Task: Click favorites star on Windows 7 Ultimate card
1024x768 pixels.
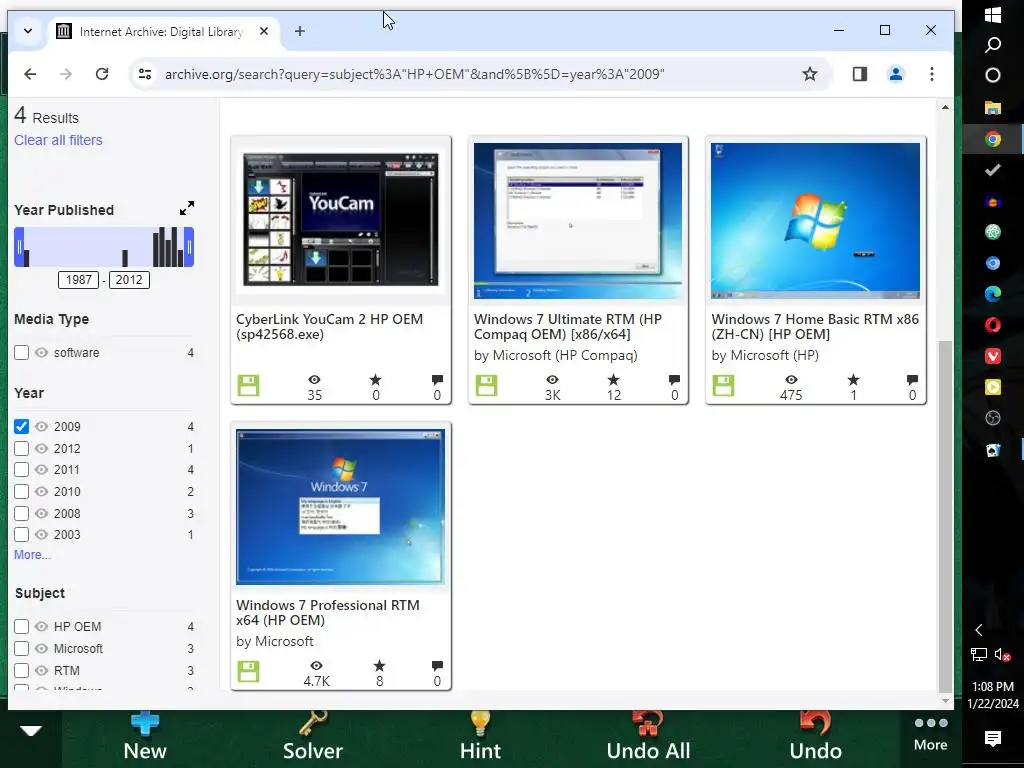Action: 613,379
